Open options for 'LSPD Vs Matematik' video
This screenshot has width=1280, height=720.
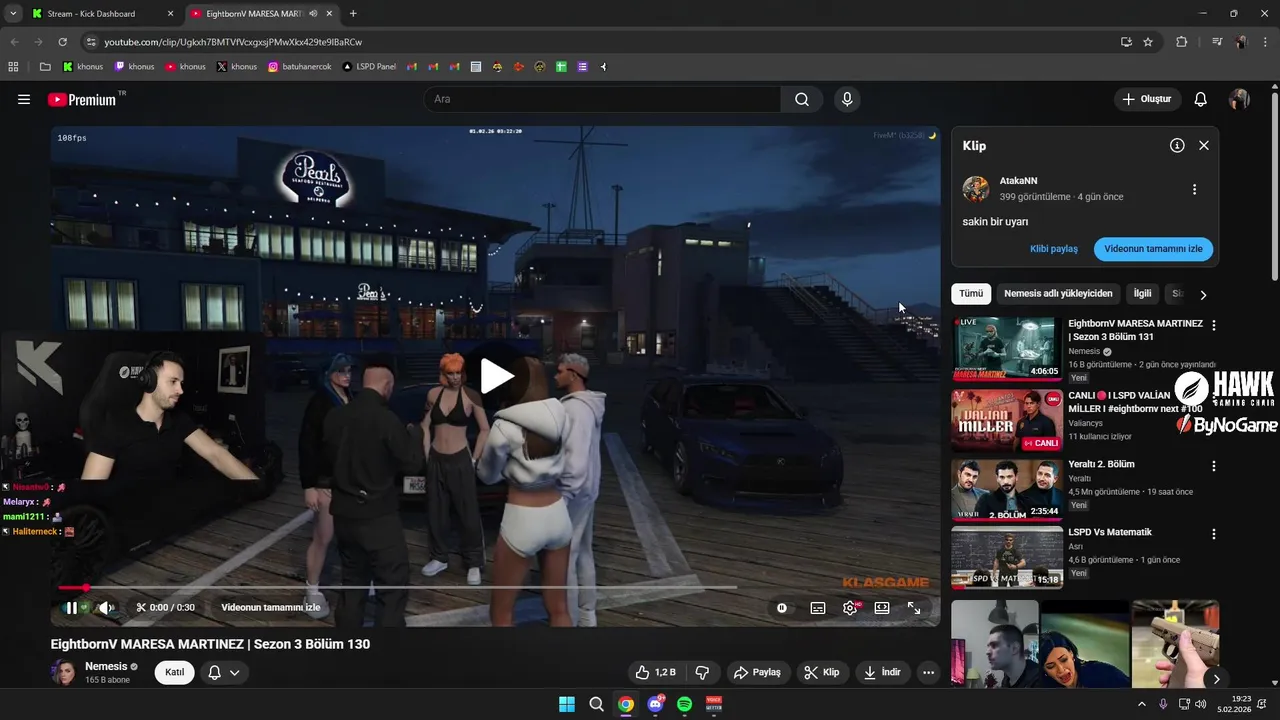point(1214,534)
